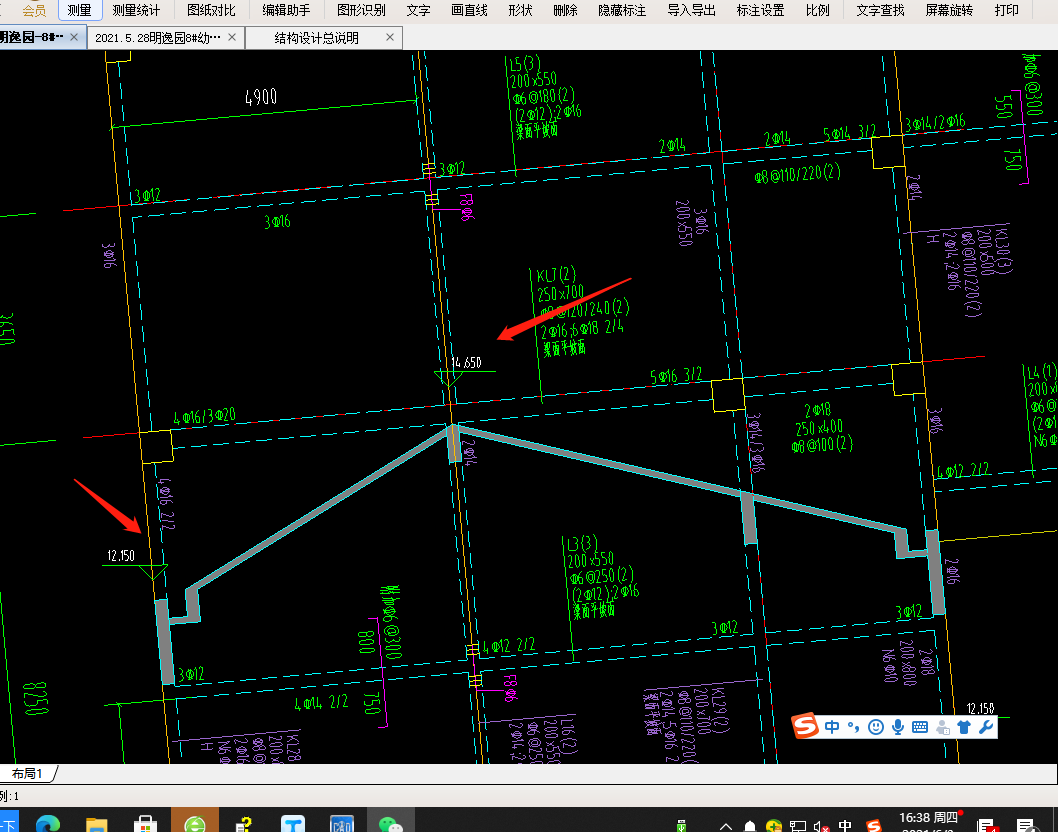Open the 图纸对比 drawing compare menu
Image resolution: width=1058 pixels, height=832 pixels.
point(211,10)
